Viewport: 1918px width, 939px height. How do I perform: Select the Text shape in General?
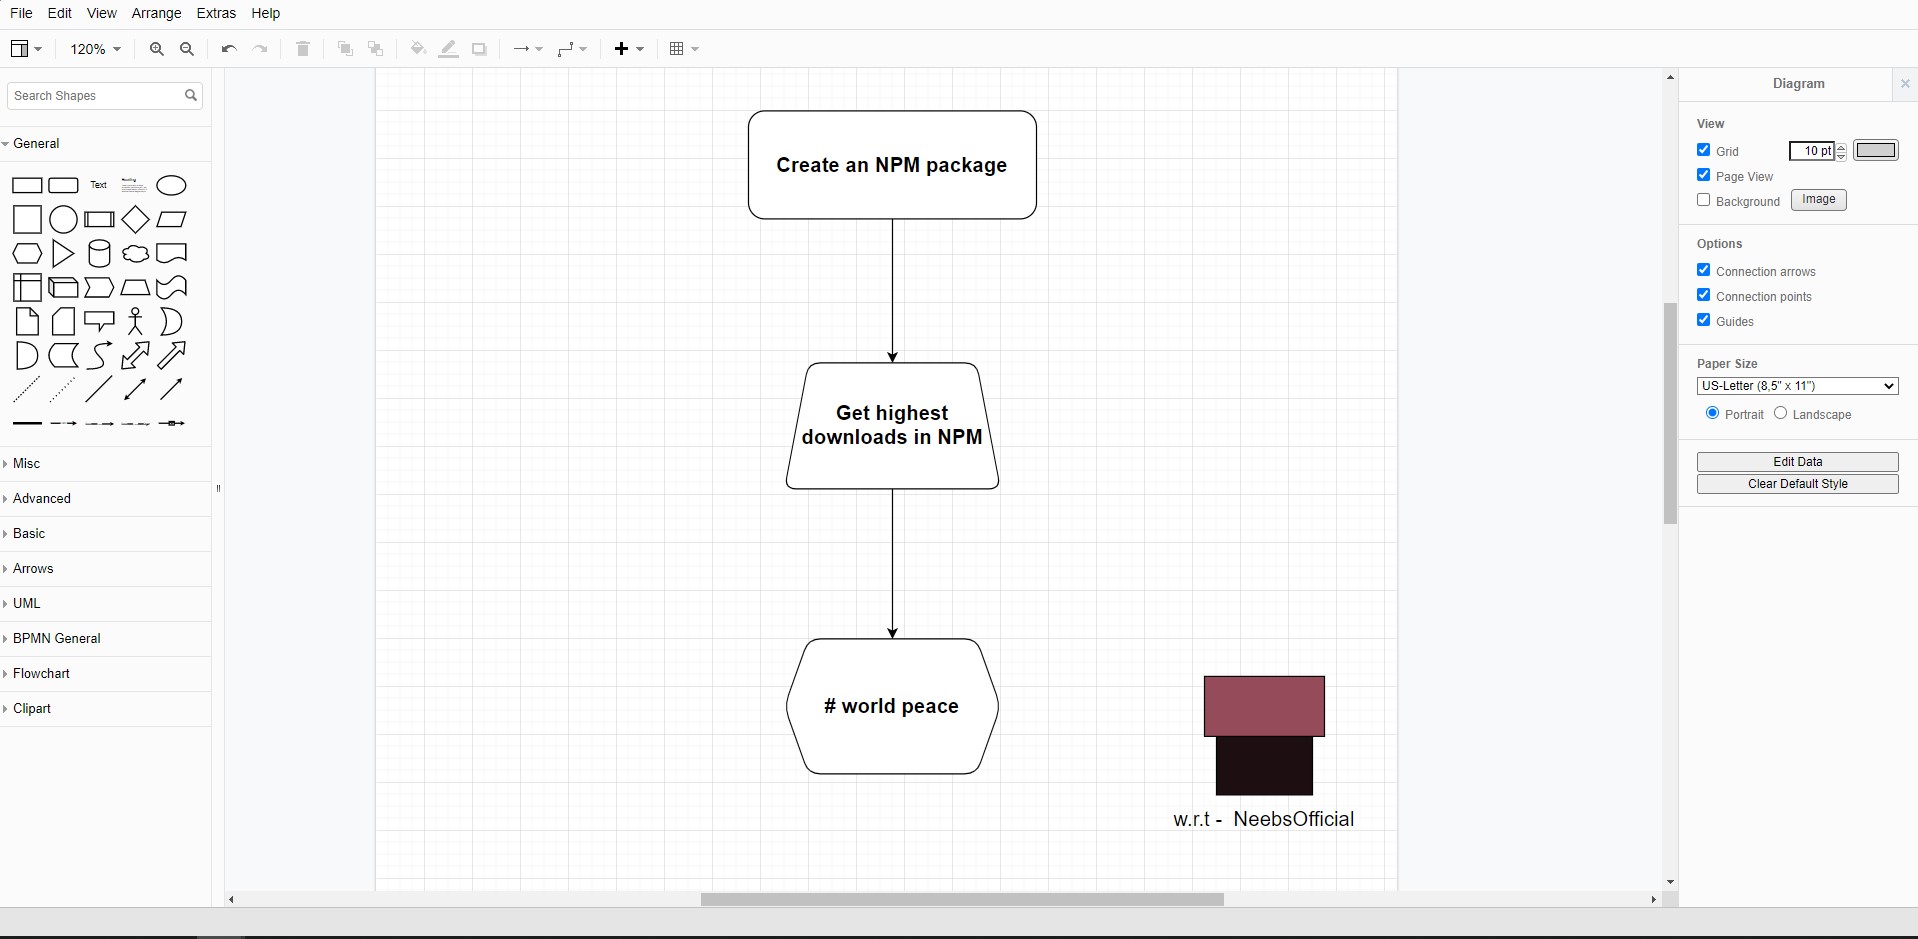click(x=99, y=185)
